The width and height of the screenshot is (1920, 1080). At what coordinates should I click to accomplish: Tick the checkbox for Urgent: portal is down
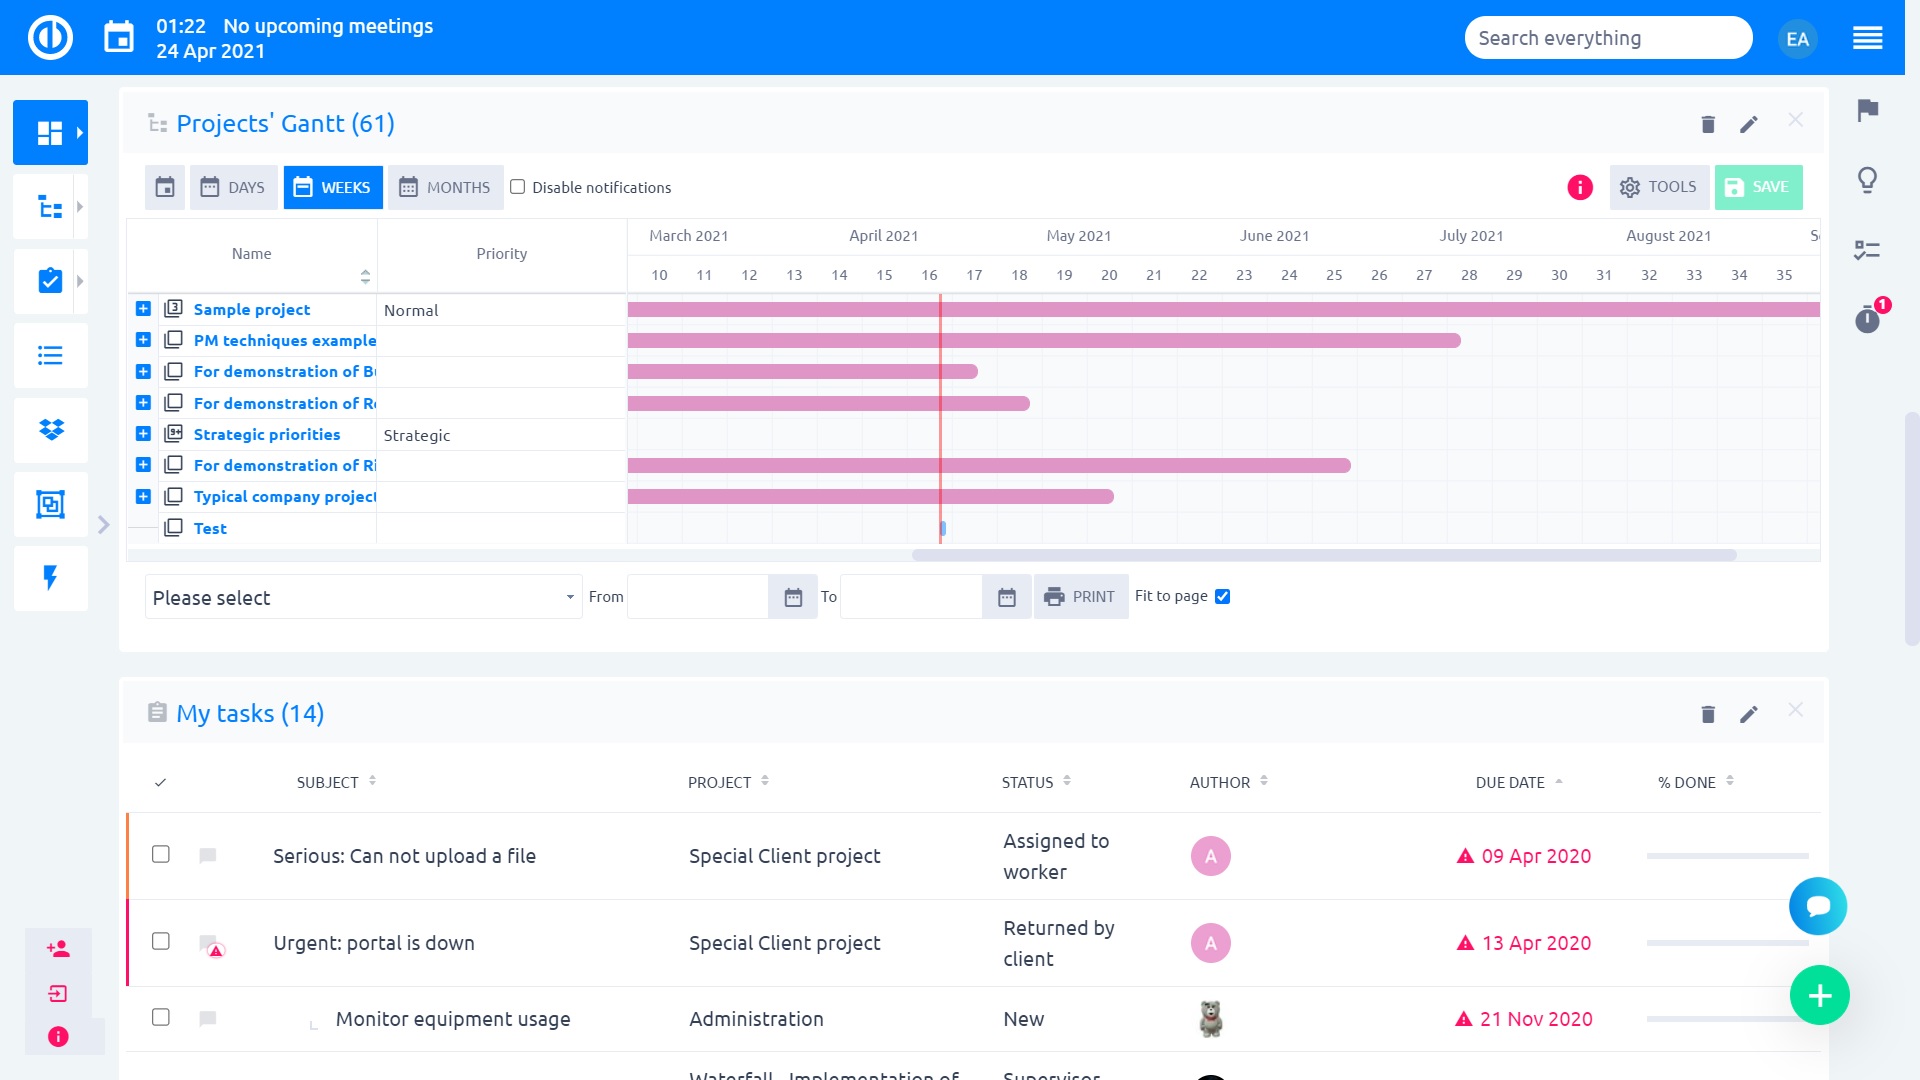(161, 942)
